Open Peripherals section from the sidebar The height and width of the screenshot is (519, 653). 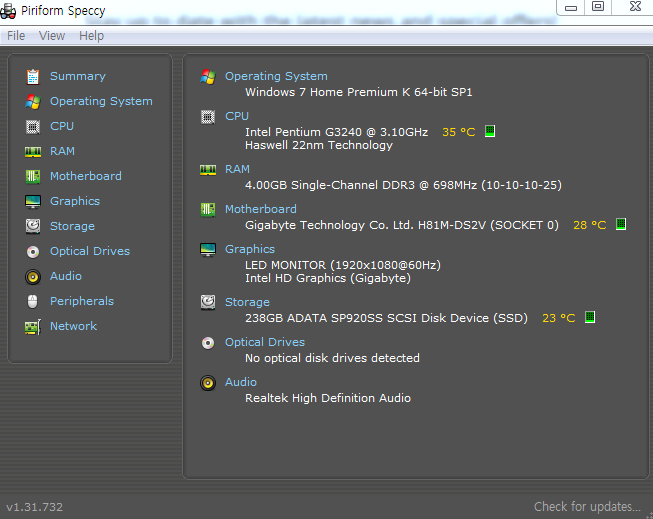click(82, 301)
